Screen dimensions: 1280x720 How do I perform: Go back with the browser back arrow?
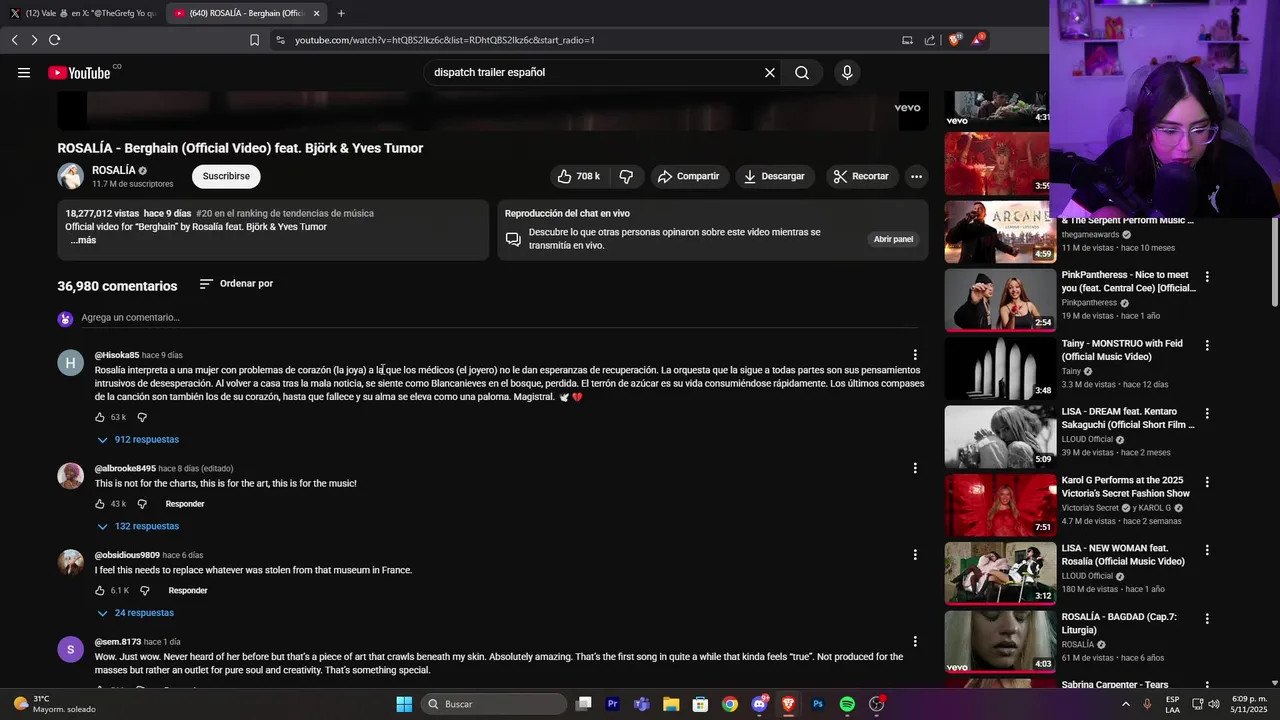(x=15, y=40)
